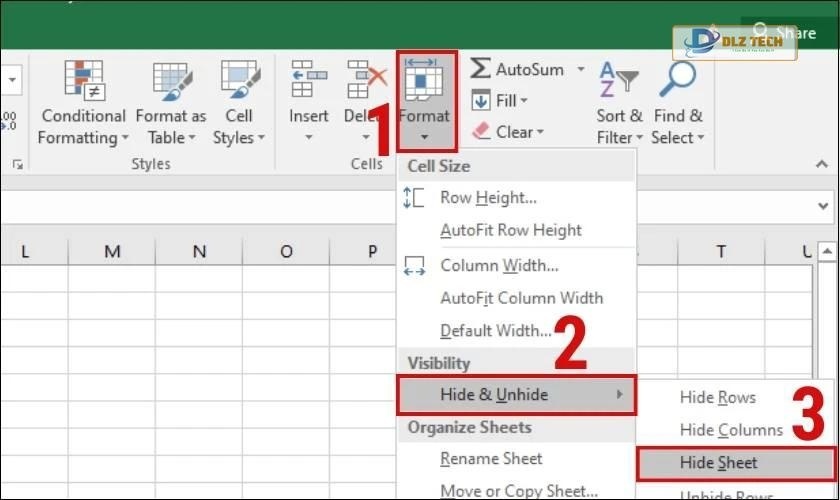Click Rename Sheet option
This screenshot has width=840, height=500.
pos(491,459)
